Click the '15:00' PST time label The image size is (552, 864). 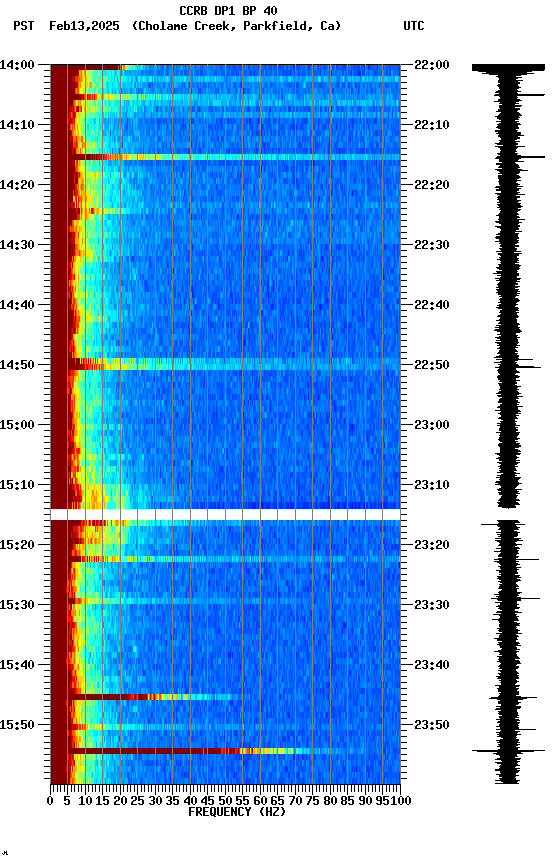[x=17, y=425]
